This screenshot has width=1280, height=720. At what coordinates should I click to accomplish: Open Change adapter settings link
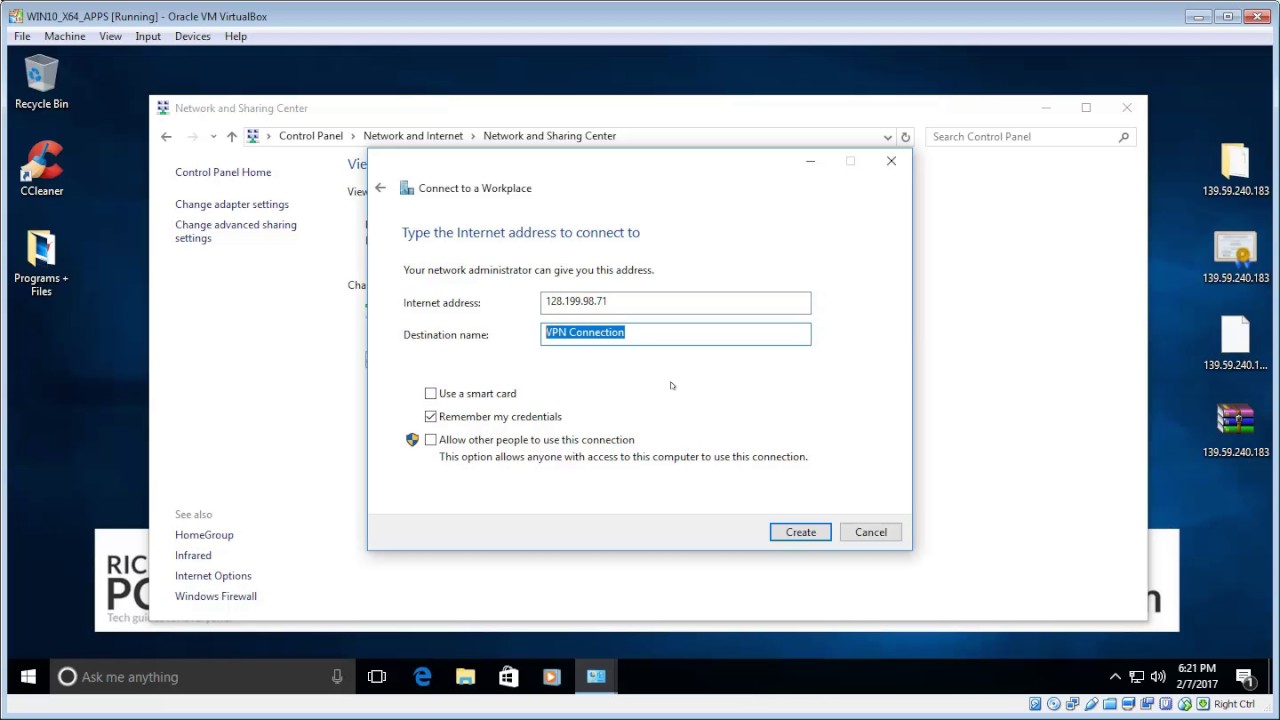tap(232, 204)
